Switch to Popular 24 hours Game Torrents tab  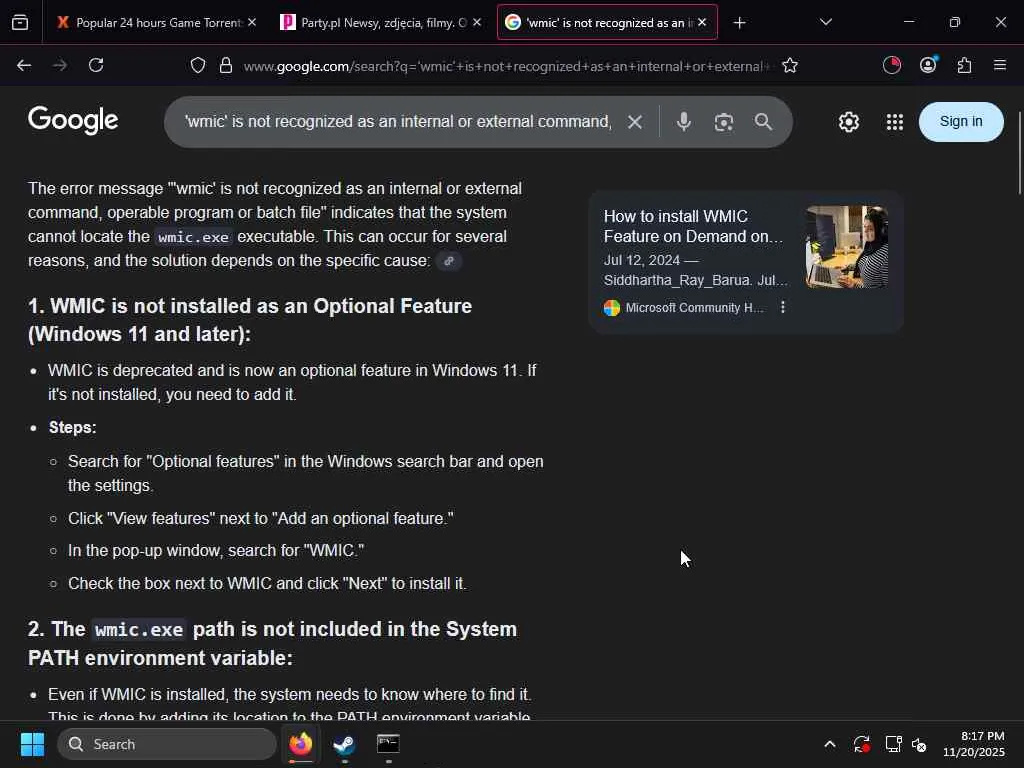[x=150, y=22]
